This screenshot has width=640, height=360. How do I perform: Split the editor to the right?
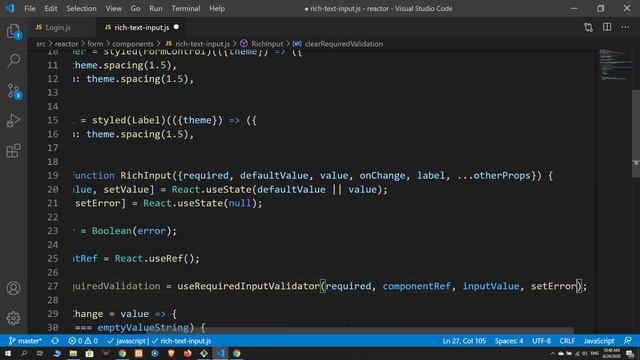[607, 27]
